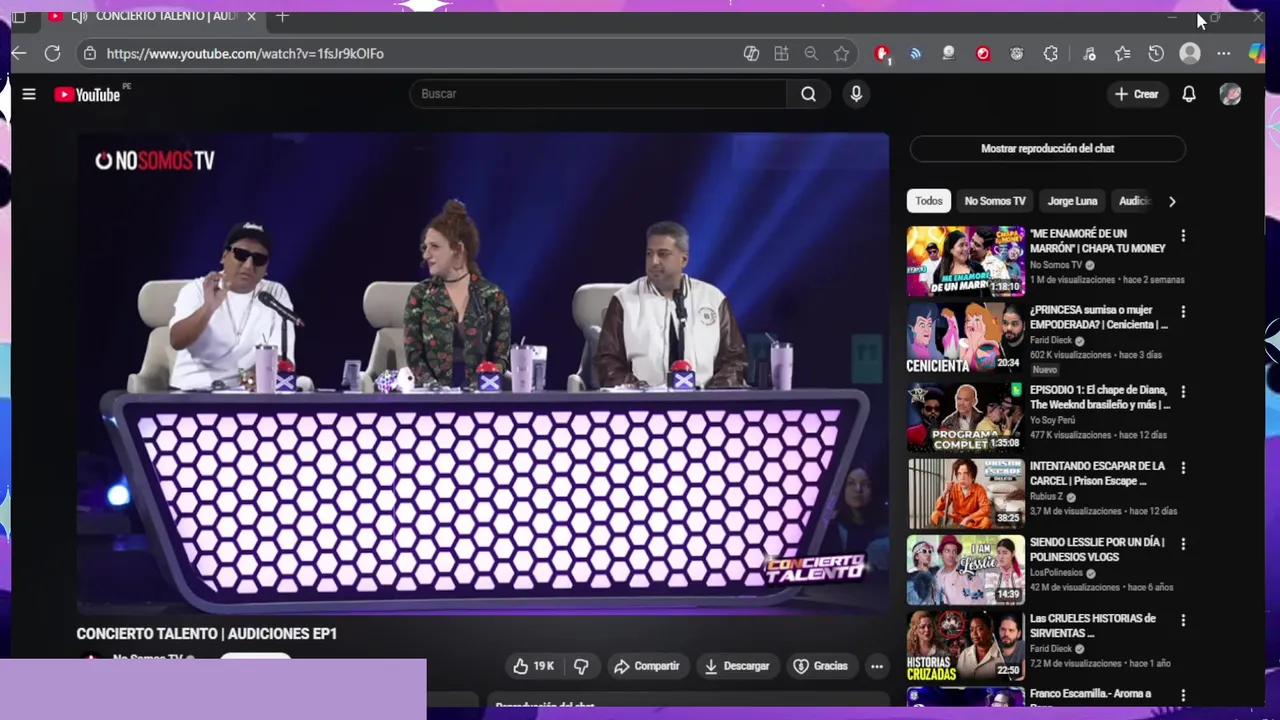Open the browser profile avatar
1280x720 pixels.
click(x=1190, y=54)
